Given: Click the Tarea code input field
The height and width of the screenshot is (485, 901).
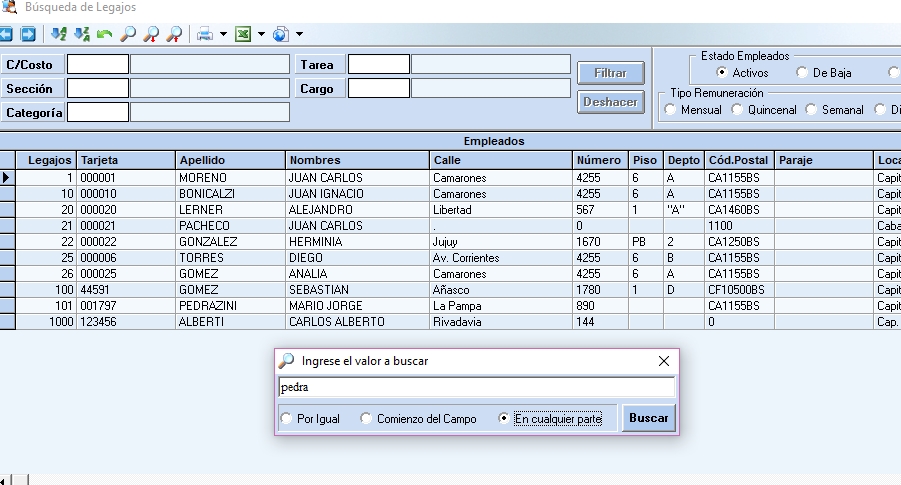Looking at the screenshot, I should point(379,64).
